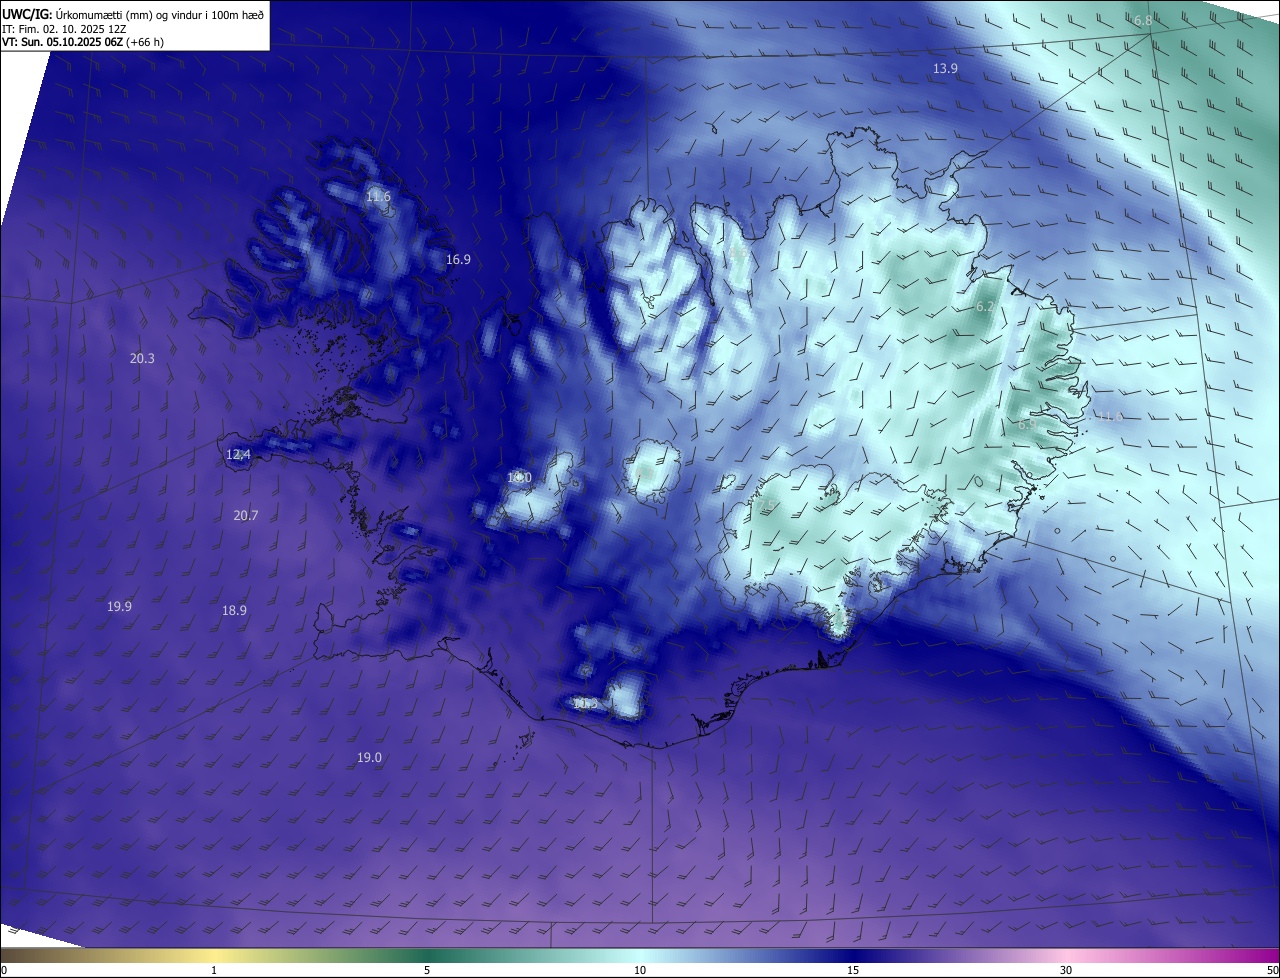The width and height of the screenshot is (1280, 978).
Task: Click the 'VT: Sun. 05.10.2025 06Z (+66 h)' line
Action: tap(83, 42)
